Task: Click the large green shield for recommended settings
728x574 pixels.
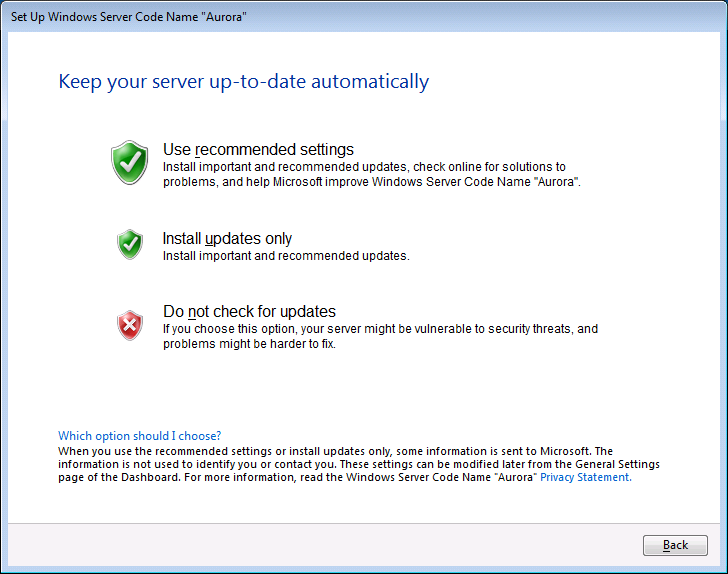Action: coord(130,162)
